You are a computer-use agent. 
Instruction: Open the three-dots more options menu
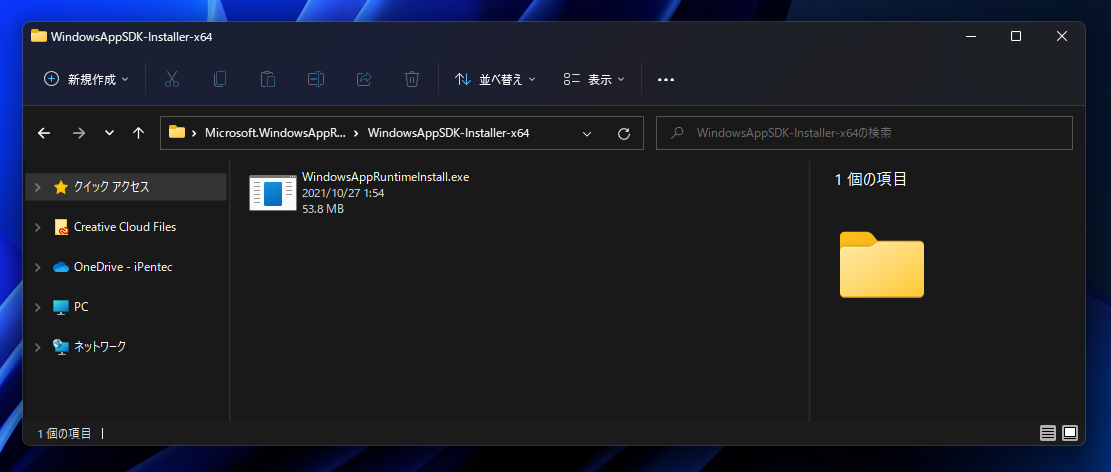[665, 79]
